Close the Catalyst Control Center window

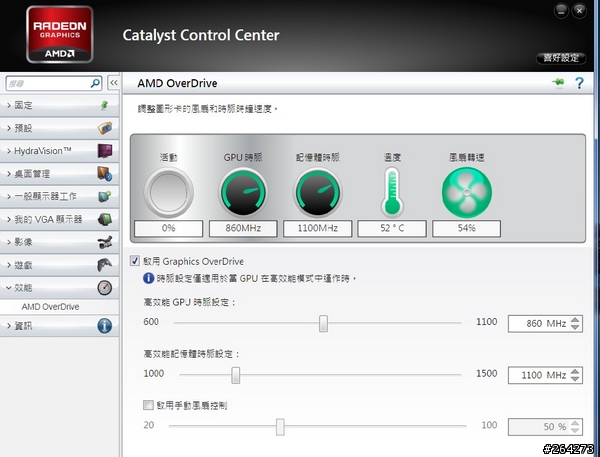579,11
